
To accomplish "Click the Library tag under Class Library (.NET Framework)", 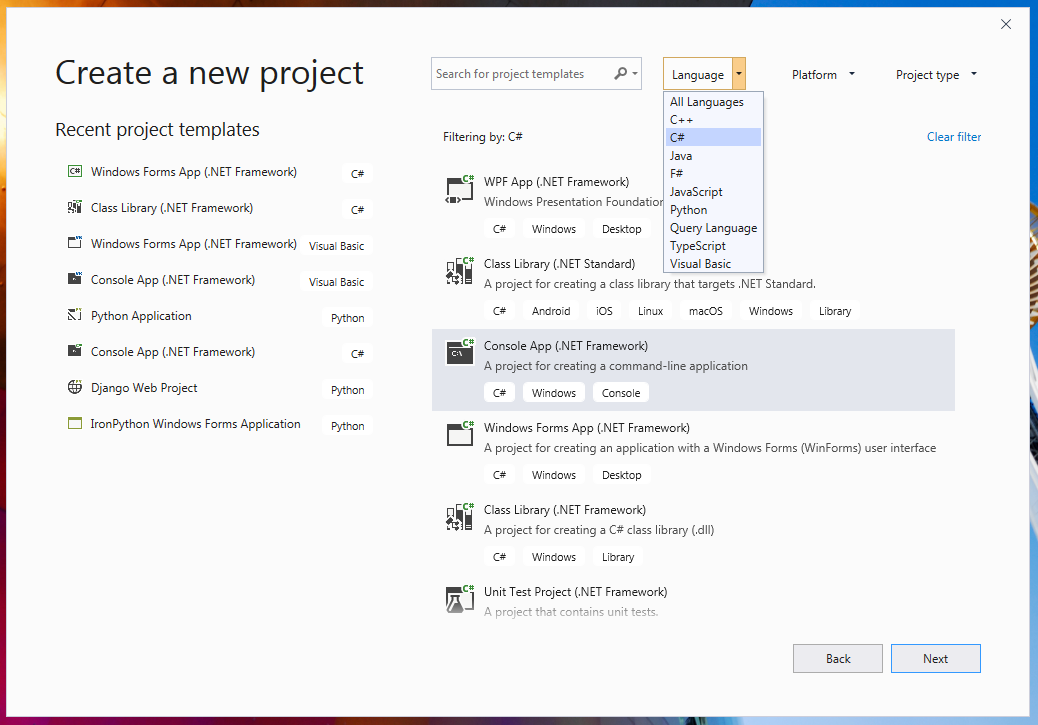I will tap(618, 557).
